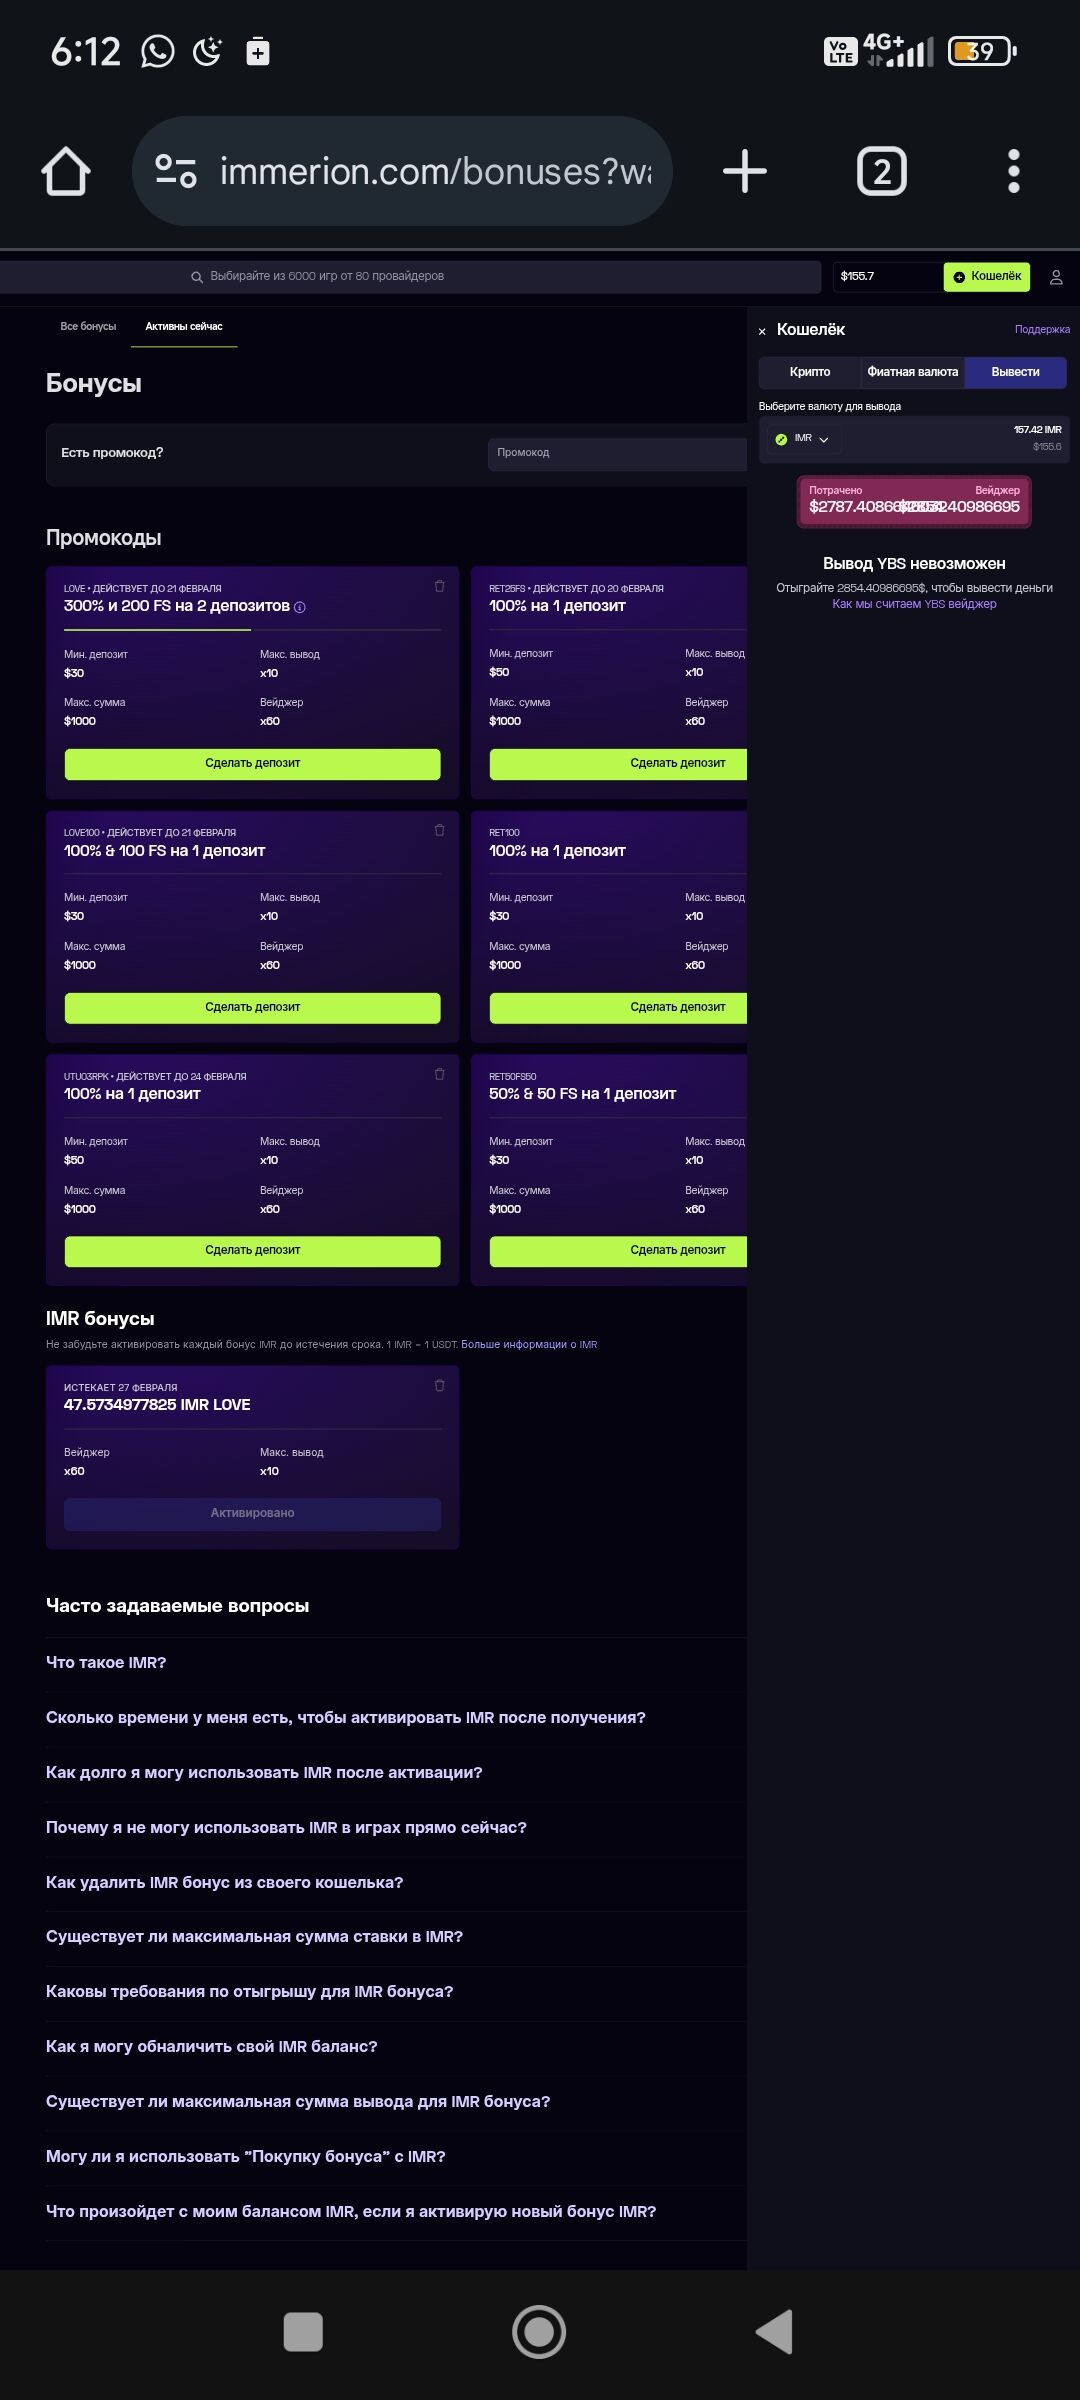Open the browser three-dot menu
Image resolution: width=1080 pixels, height=2400 pixels.
point(1013,171)
